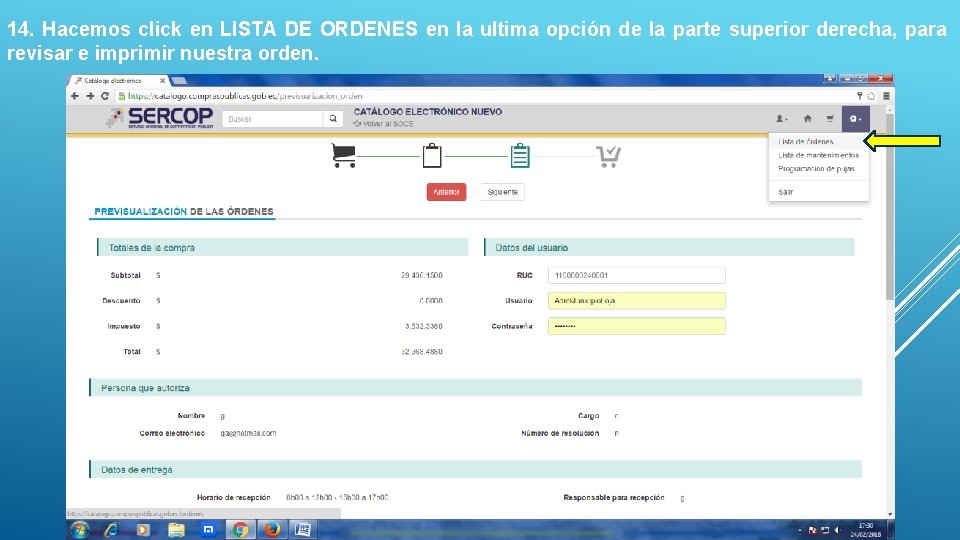
Task: Open Chrome from the taskbar
Action: tap(240, 530)
